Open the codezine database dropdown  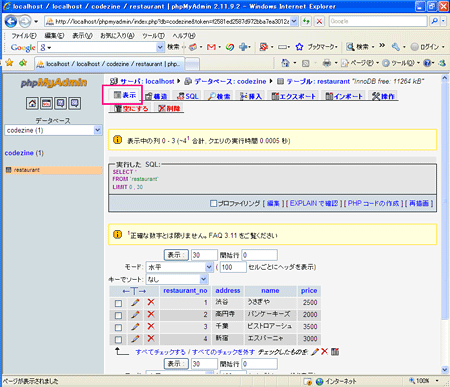[x=97, y=130]
